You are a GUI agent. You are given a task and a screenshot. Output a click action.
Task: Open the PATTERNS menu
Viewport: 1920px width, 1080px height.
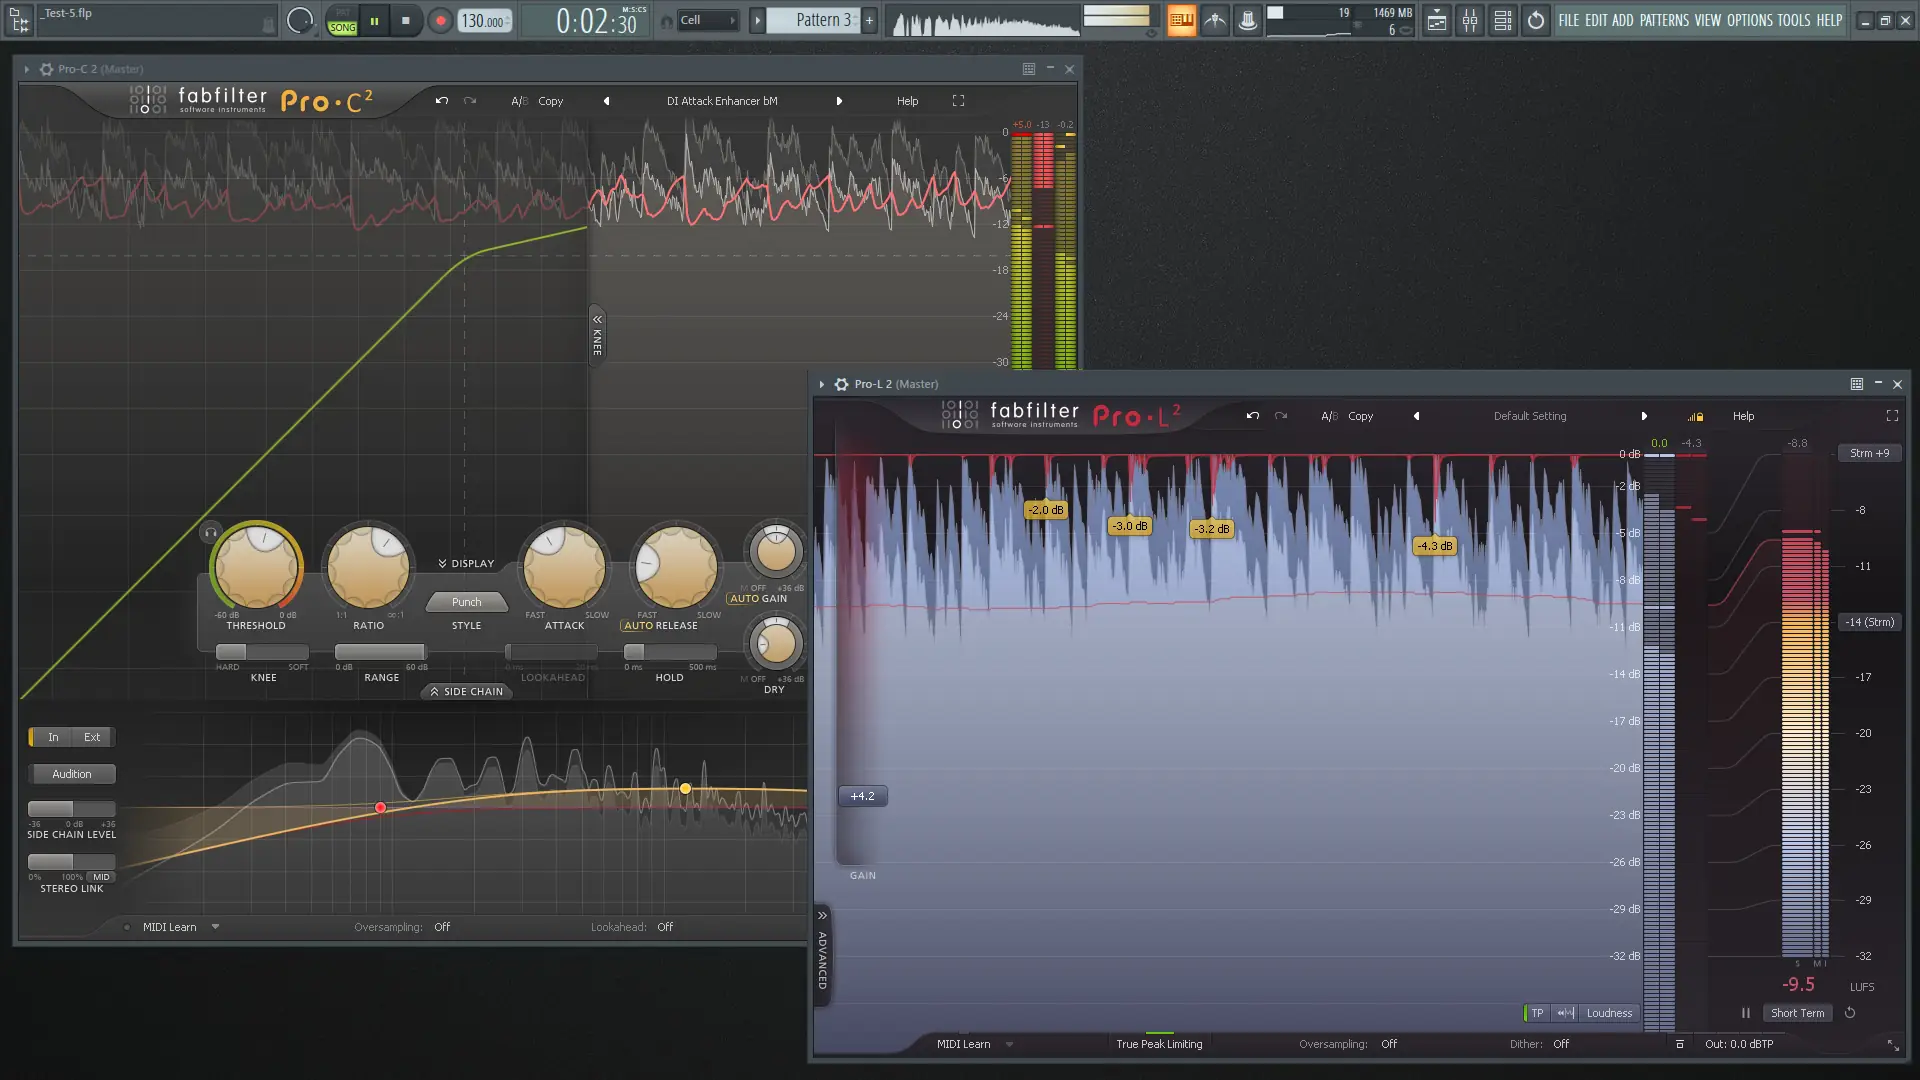click(1663, 20)
